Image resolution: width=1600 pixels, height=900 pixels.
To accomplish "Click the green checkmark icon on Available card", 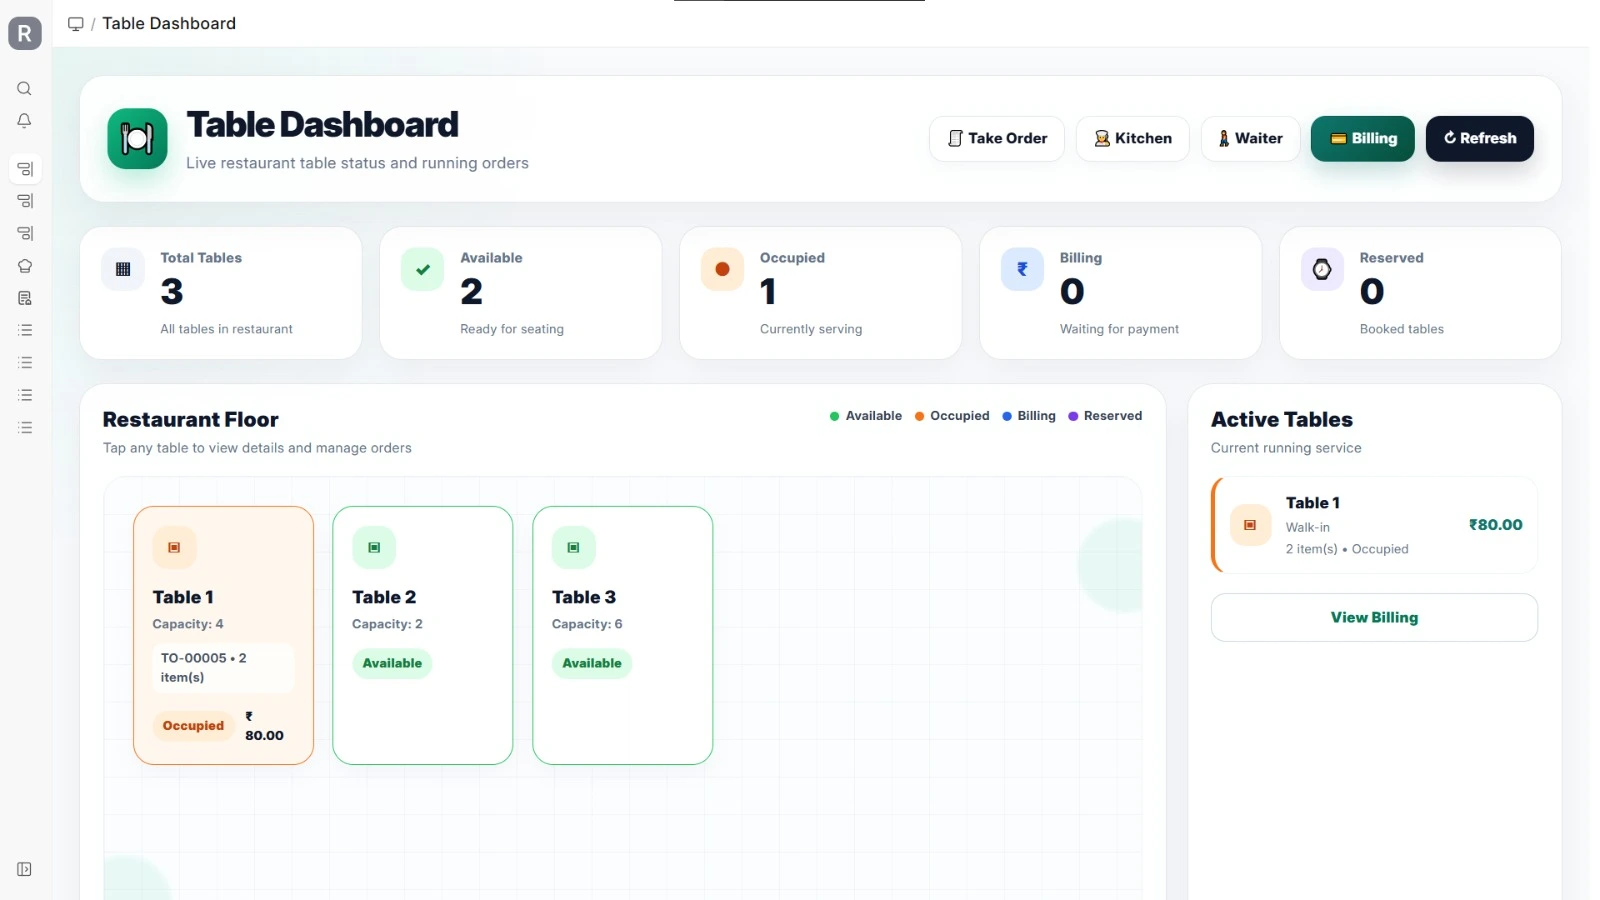I will pyautogui.click(x=423, y=269).
